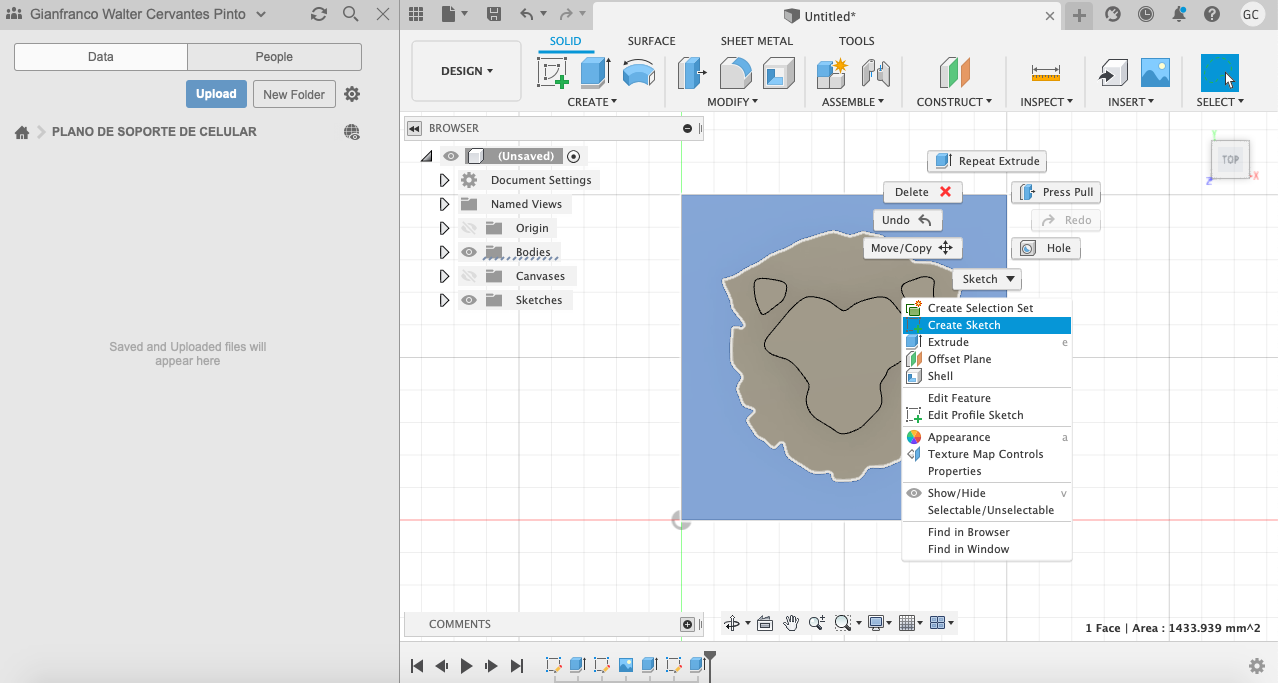The width and height of the screenshot is (1278, 683).
Task: Open the notifications bell
Action: tap(1179, 14)
